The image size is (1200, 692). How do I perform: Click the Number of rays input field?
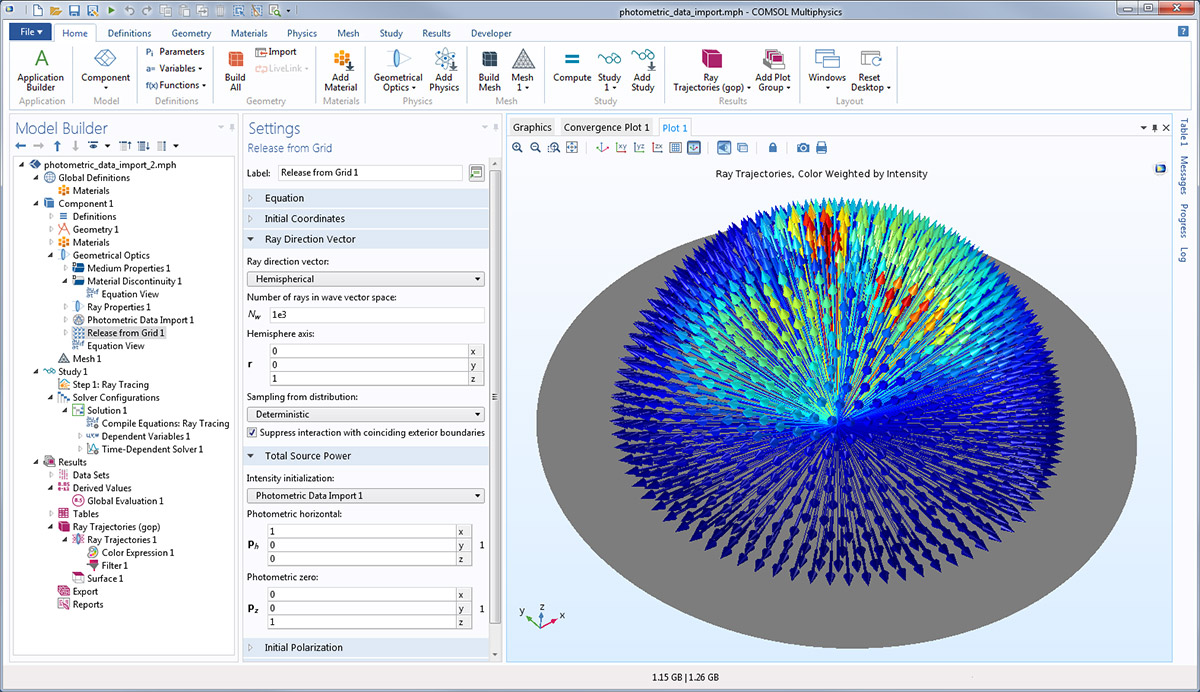click(375, 315)
